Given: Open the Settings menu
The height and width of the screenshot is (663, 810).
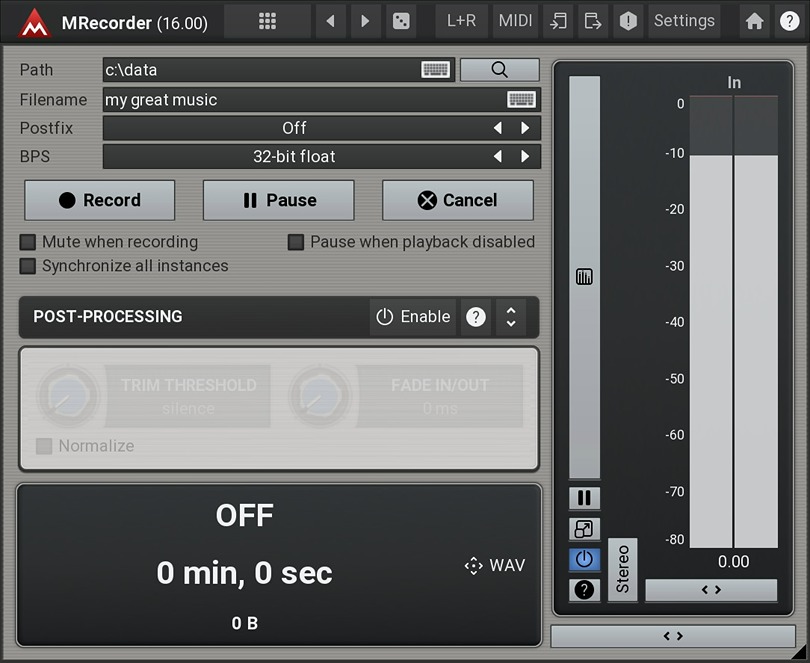Looking at the screenshot, I should point(684,20).
